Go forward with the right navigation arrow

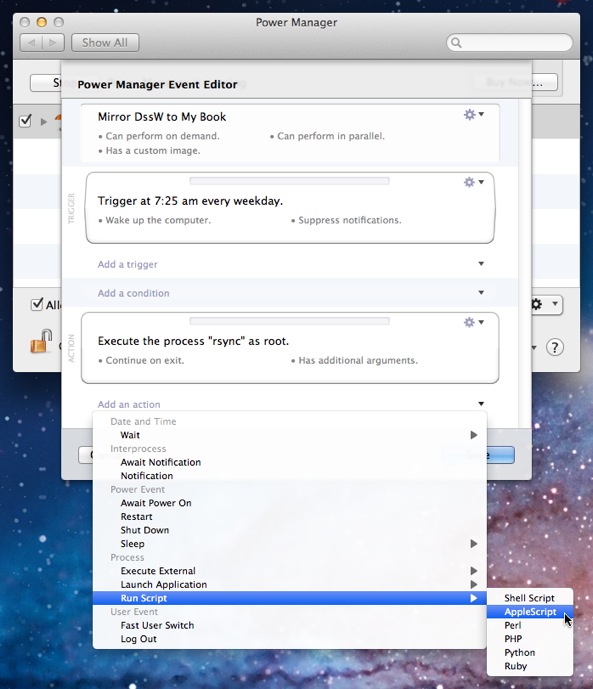click(53, 43)
